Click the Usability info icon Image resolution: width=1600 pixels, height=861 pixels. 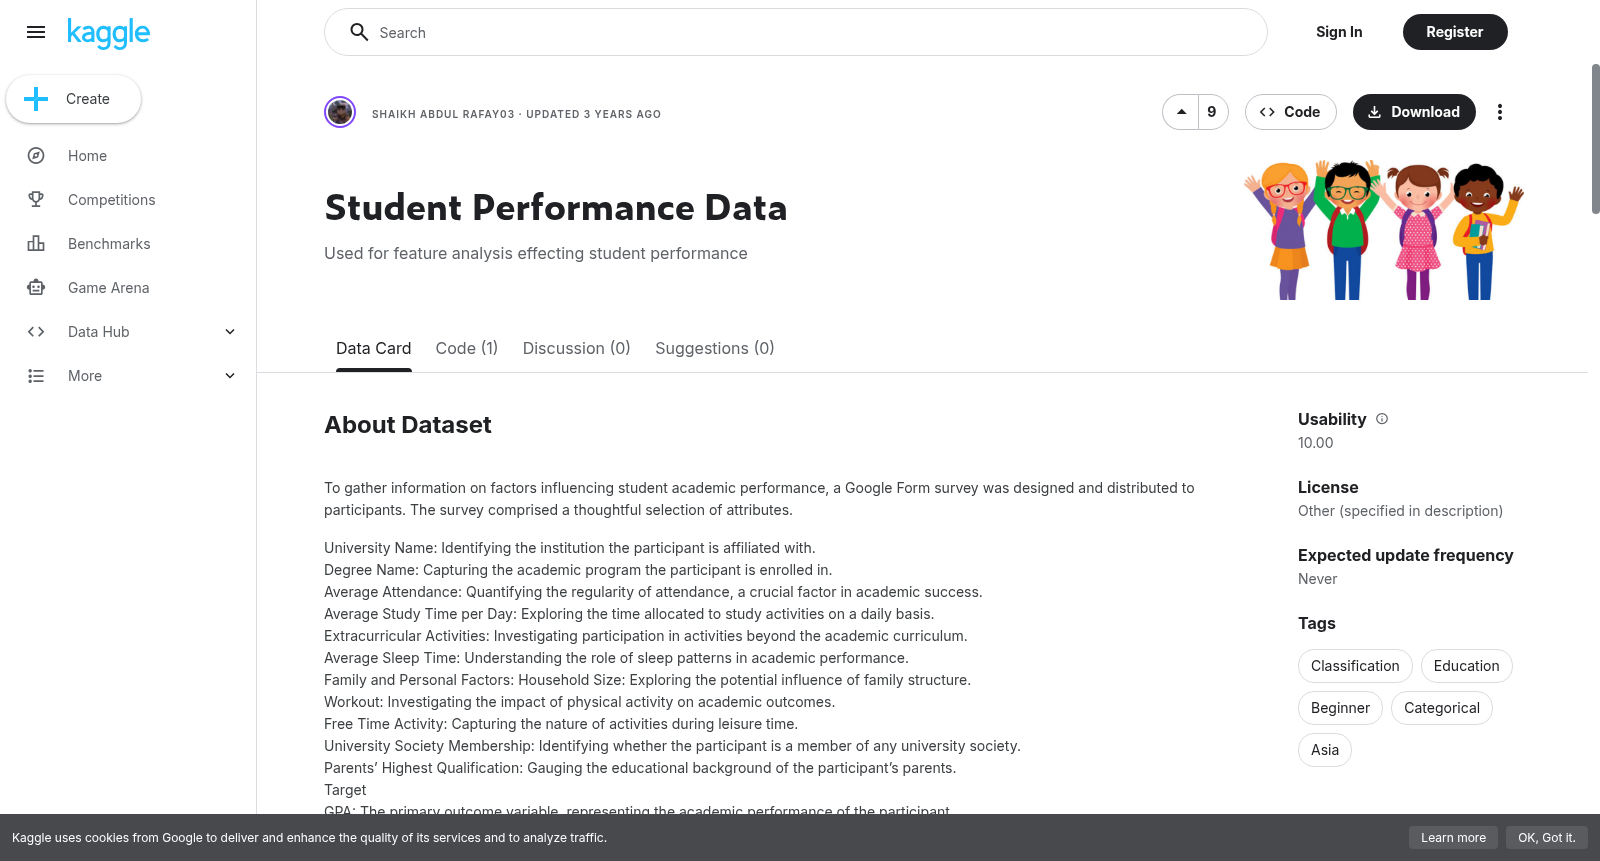1382,419
